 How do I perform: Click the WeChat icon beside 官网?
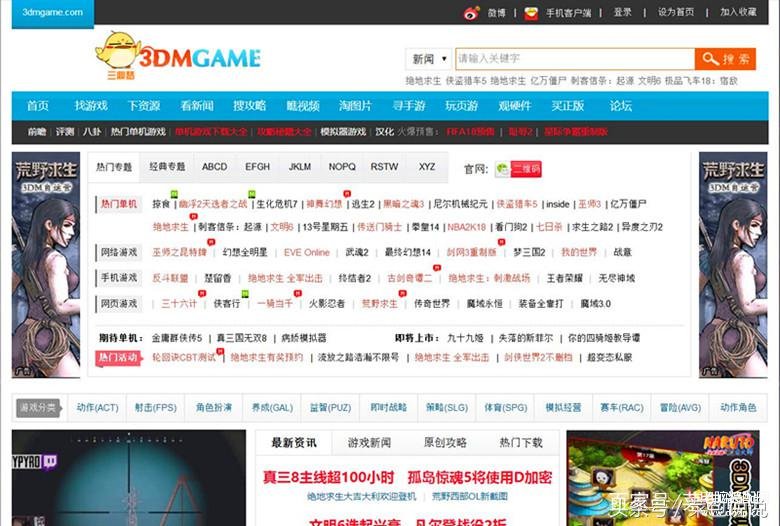[x=502, y=169]
